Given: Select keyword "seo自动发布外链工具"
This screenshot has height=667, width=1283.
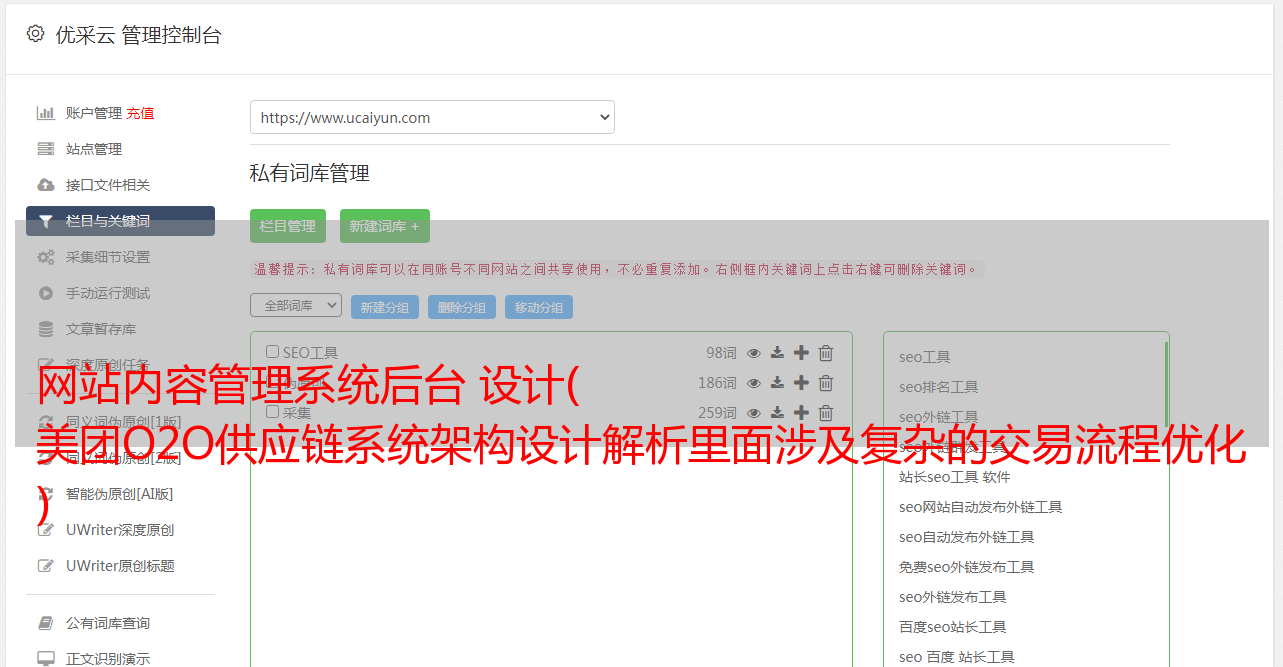Looking at the screenshot, I should (967, 537).
